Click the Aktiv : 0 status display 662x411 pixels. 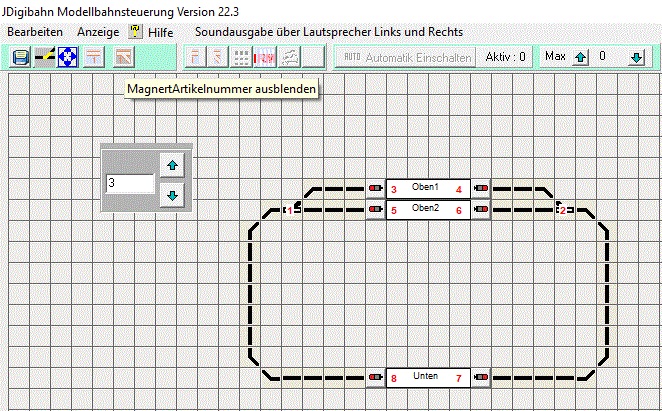tap(505, 57)
